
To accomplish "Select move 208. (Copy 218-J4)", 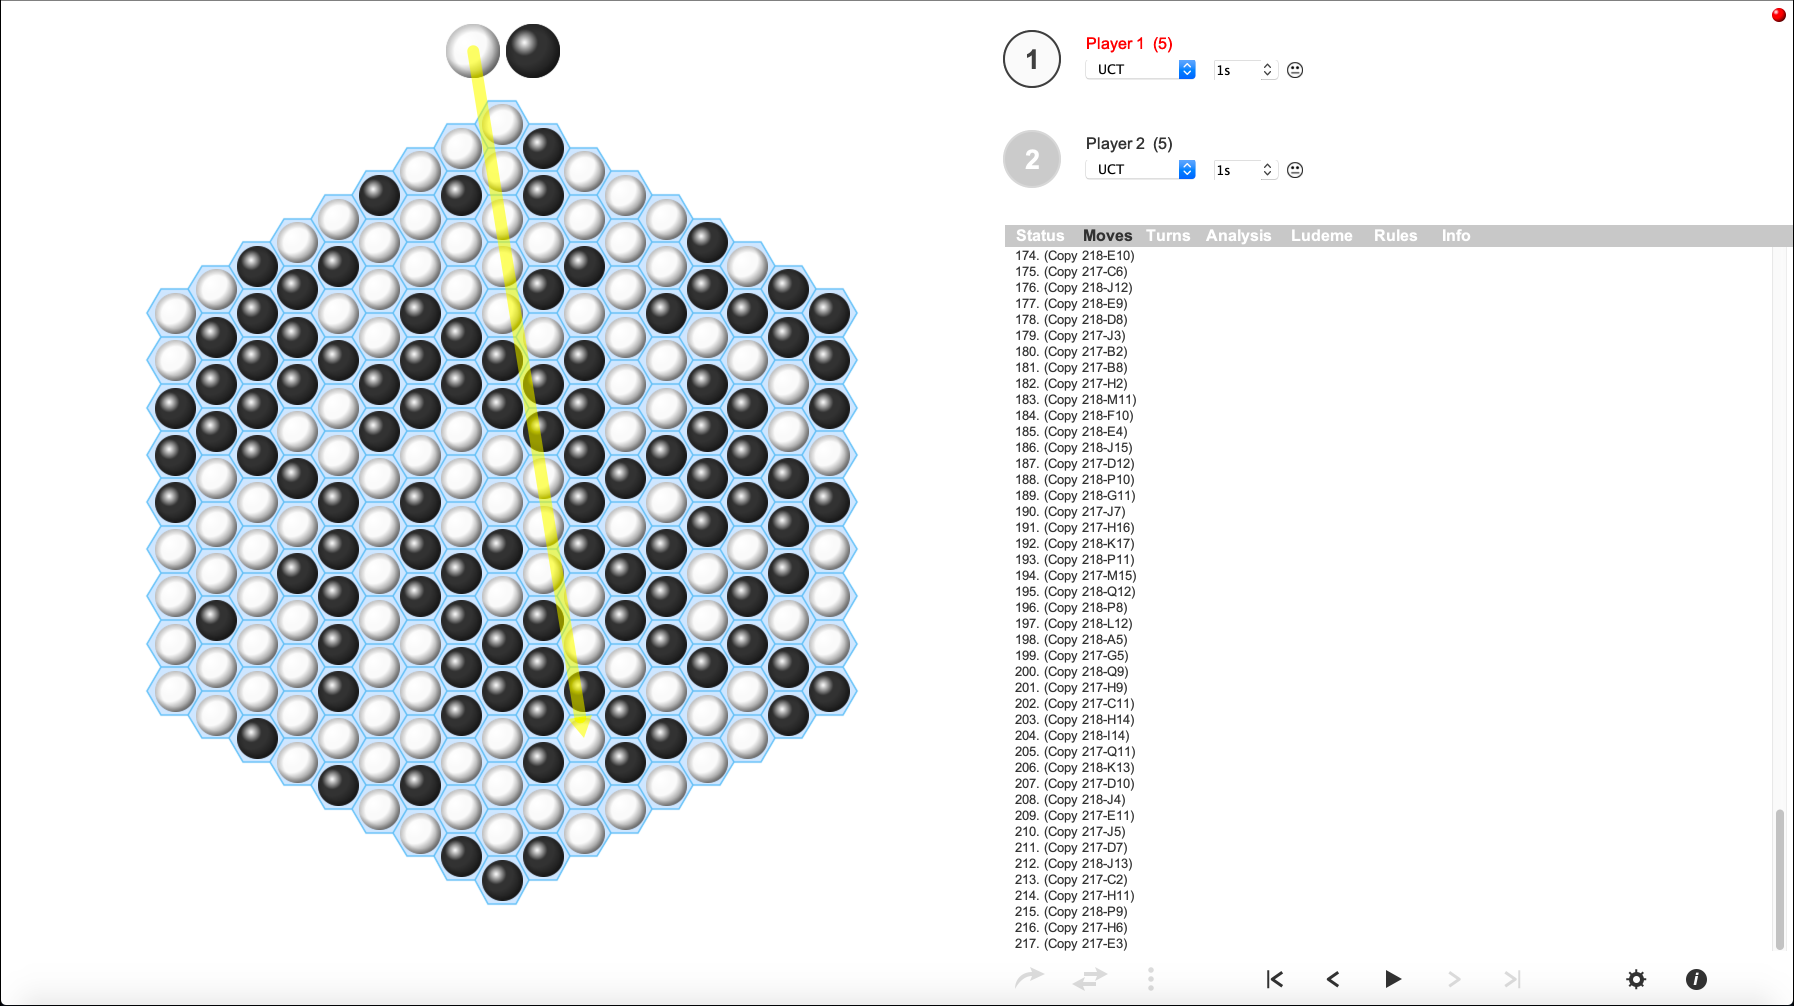I will (1070, 800).
